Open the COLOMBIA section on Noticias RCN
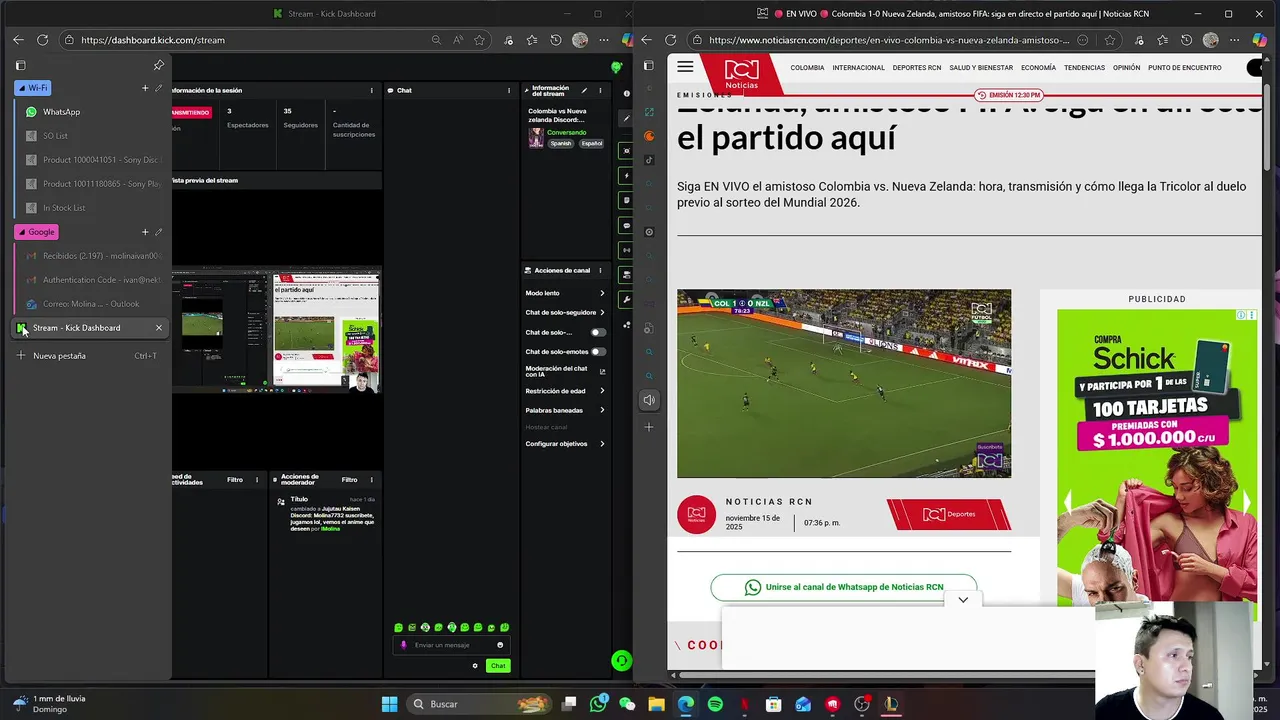Screen dimensions: 1280x720 (807, 68)
